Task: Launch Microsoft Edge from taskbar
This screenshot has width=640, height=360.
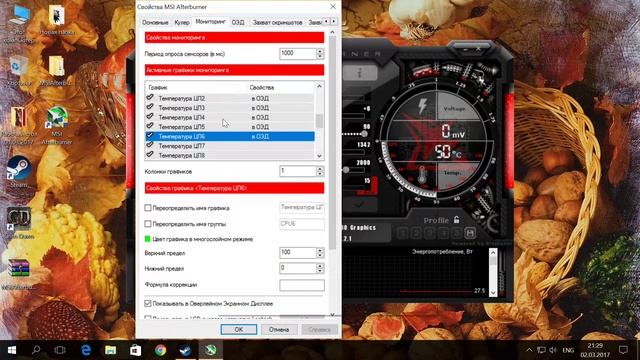Action: 86,350
